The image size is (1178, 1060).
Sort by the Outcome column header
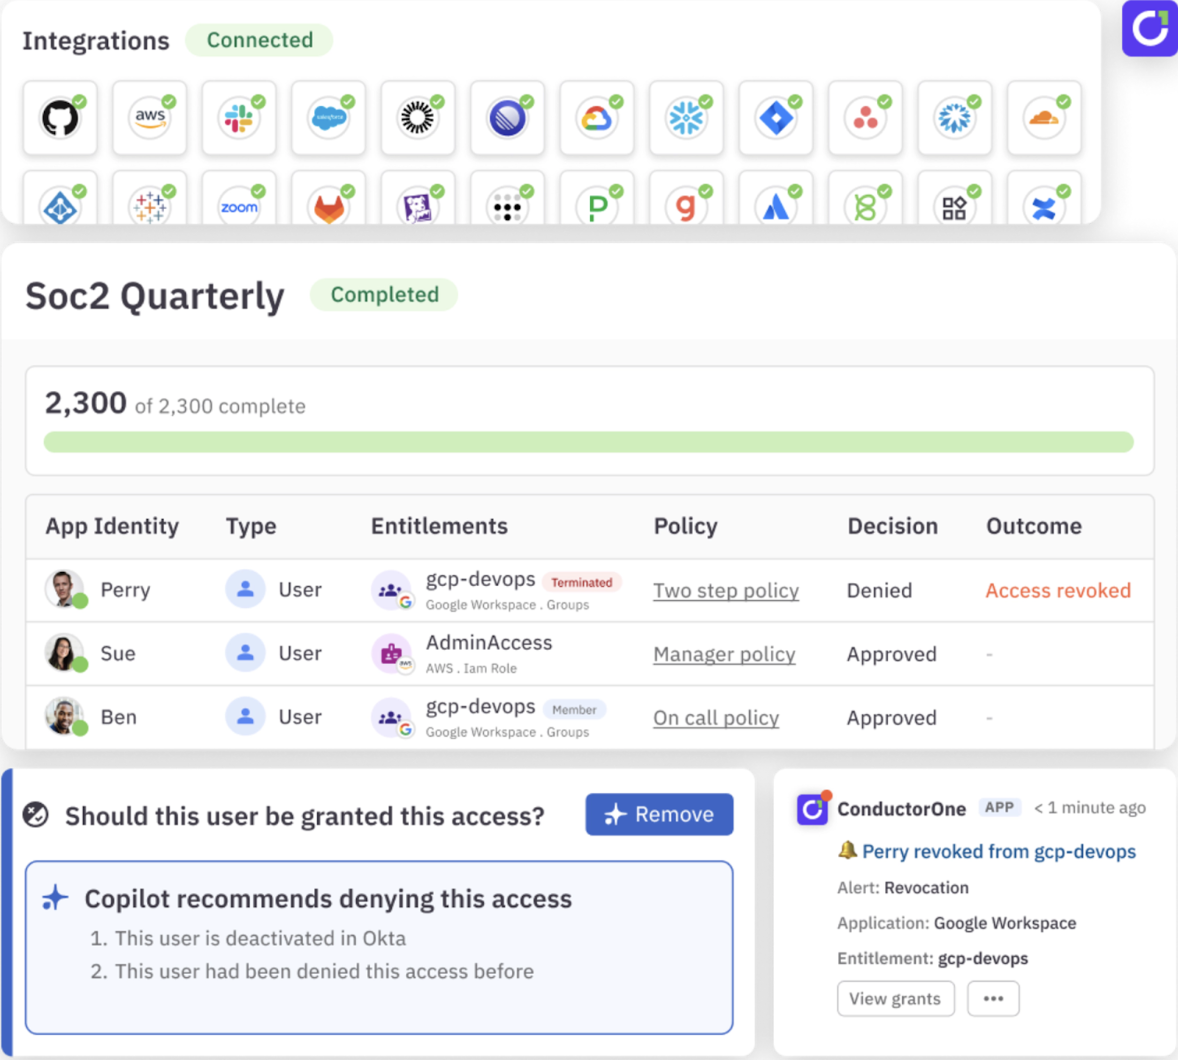coord(1034,526)
